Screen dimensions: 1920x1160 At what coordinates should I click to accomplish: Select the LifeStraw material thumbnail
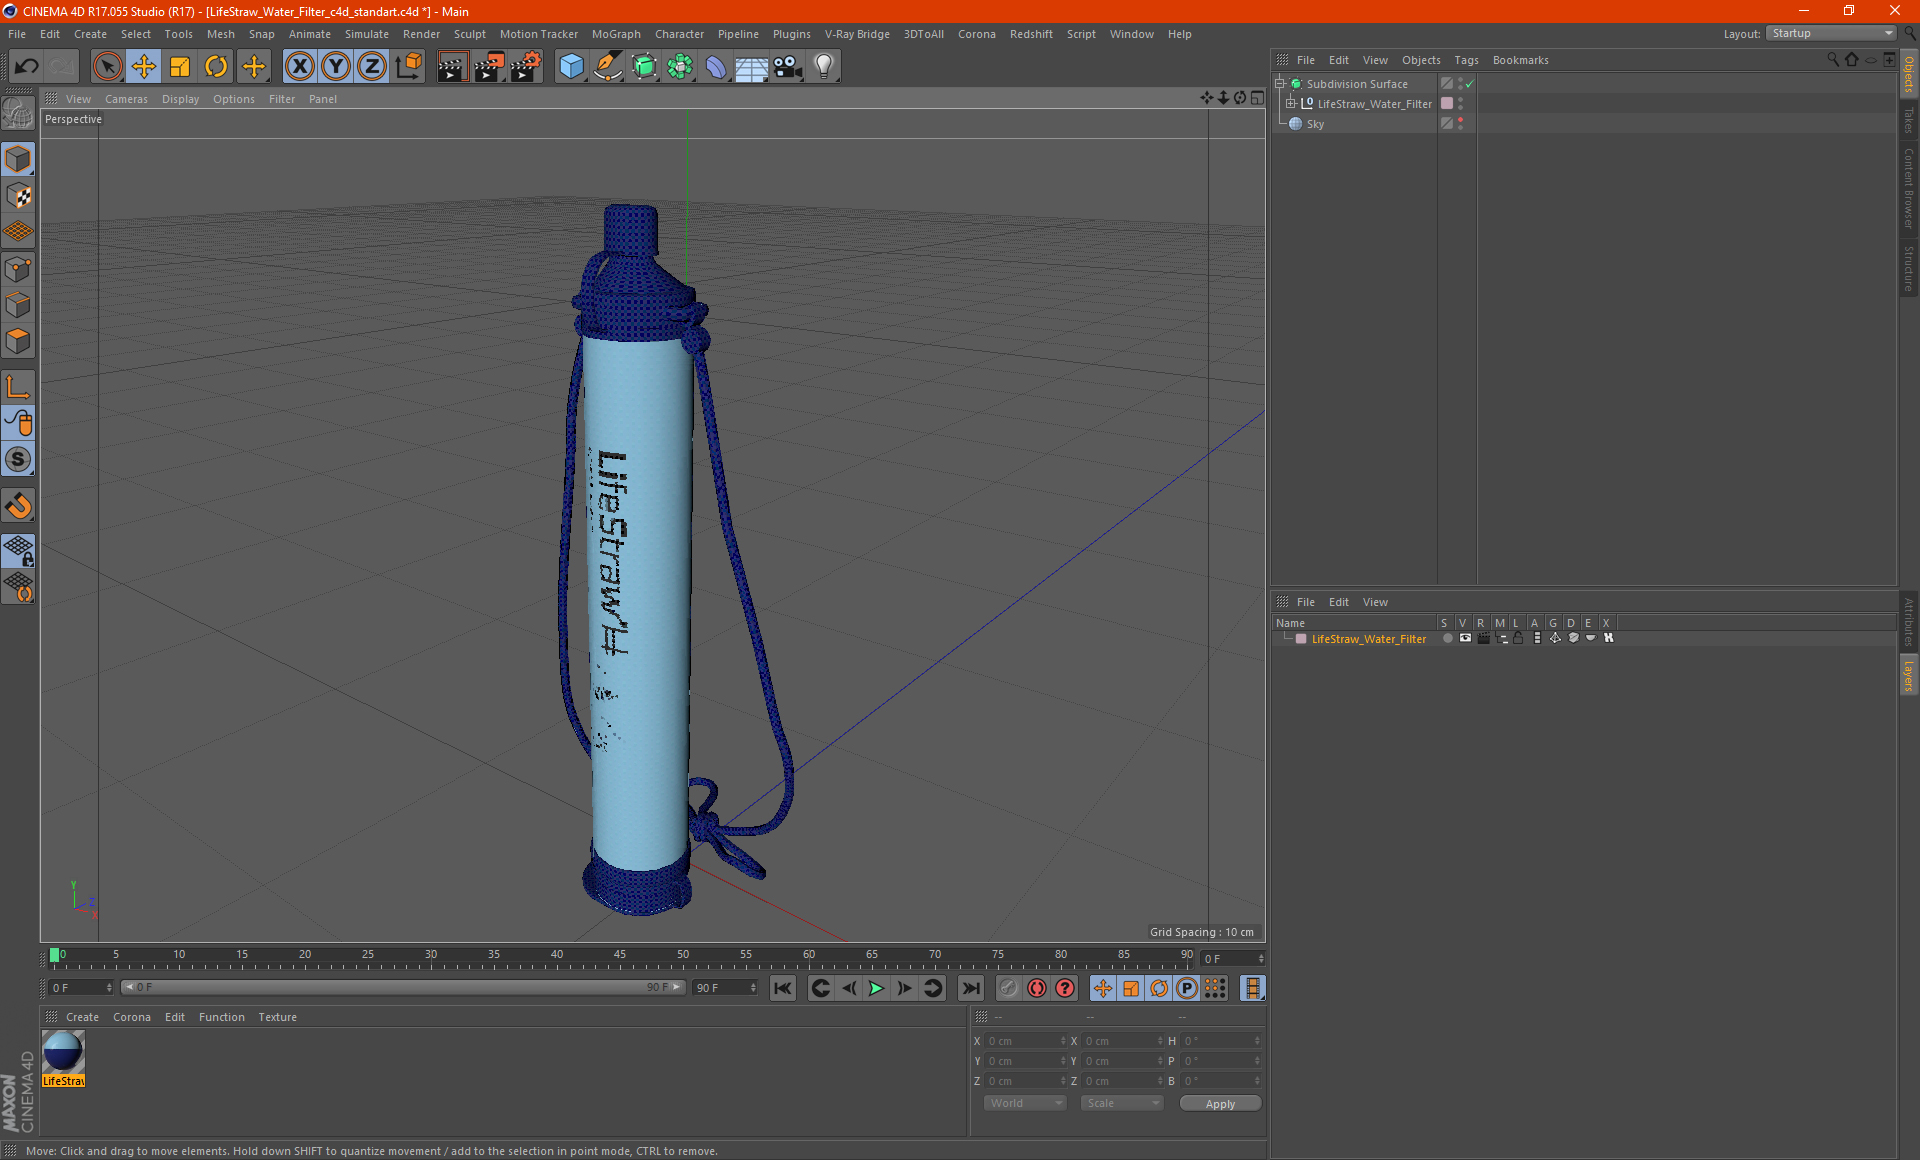click(x=64, y=1052)
